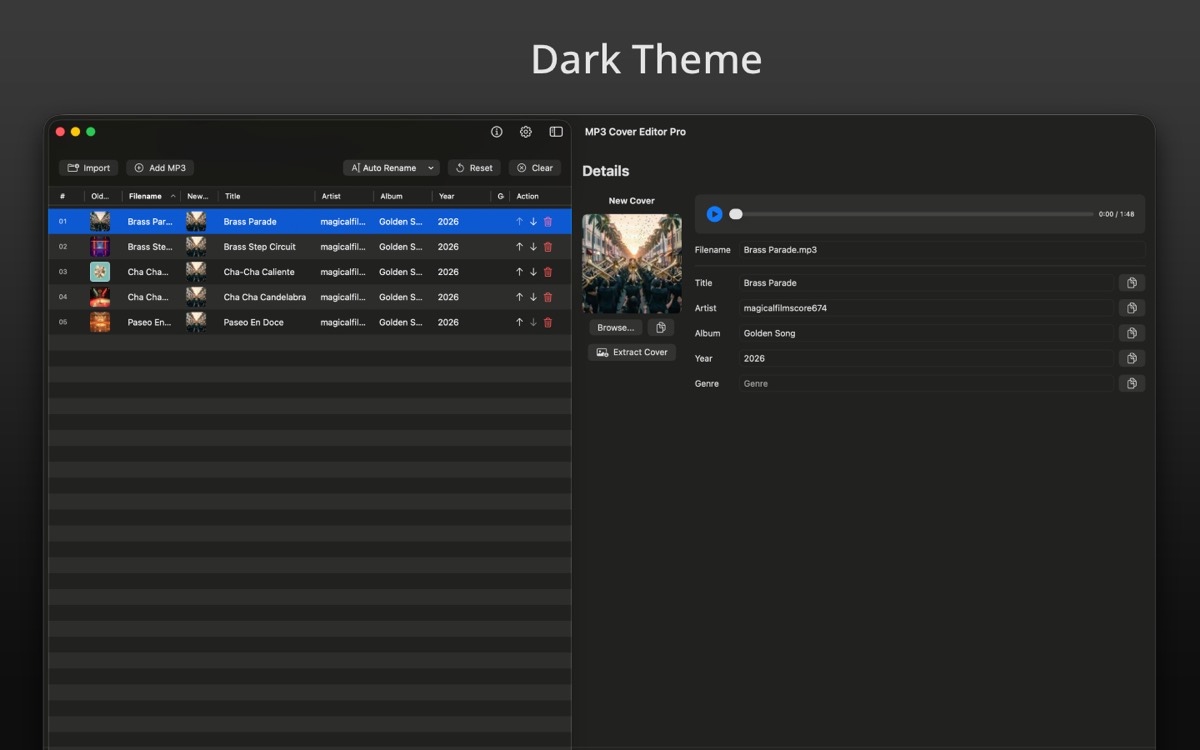
Task: Click old cover thumbnail of row 03
Action: click(x=100, y=272)
